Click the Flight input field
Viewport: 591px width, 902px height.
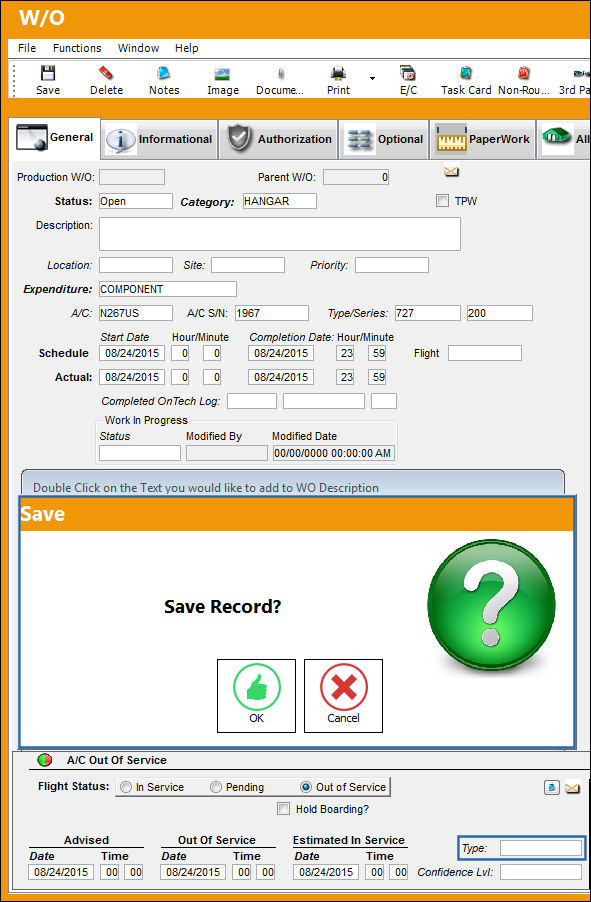click(485, 353)
